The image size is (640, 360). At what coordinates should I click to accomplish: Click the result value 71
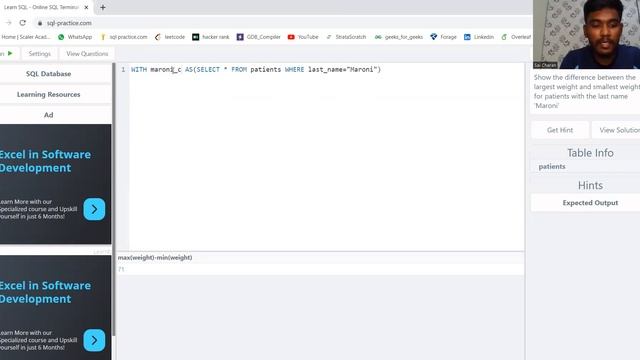121,269
